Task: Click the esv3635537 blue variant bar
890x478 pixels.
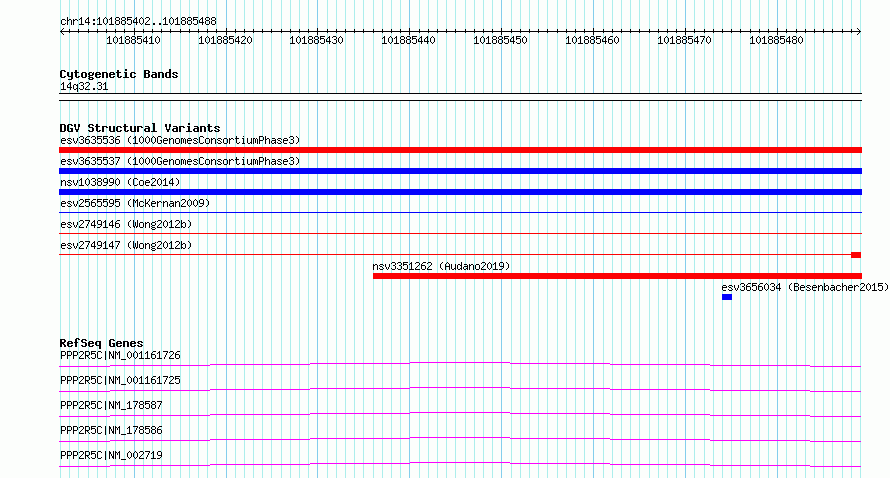Action: 460,171
